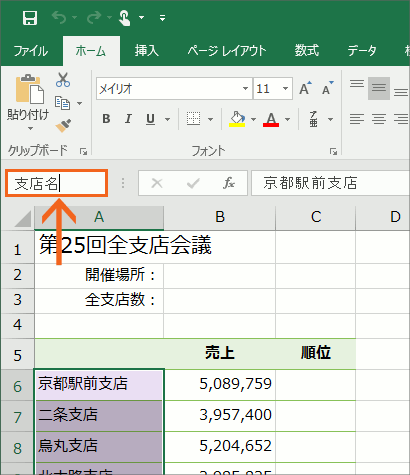Open the データ tab

tap(362, 51)
